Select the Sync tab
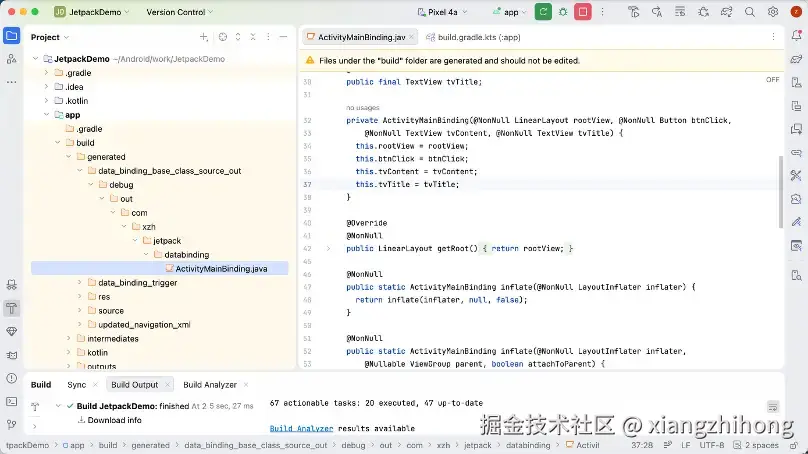Screen dimensions: 808x454 76,385
